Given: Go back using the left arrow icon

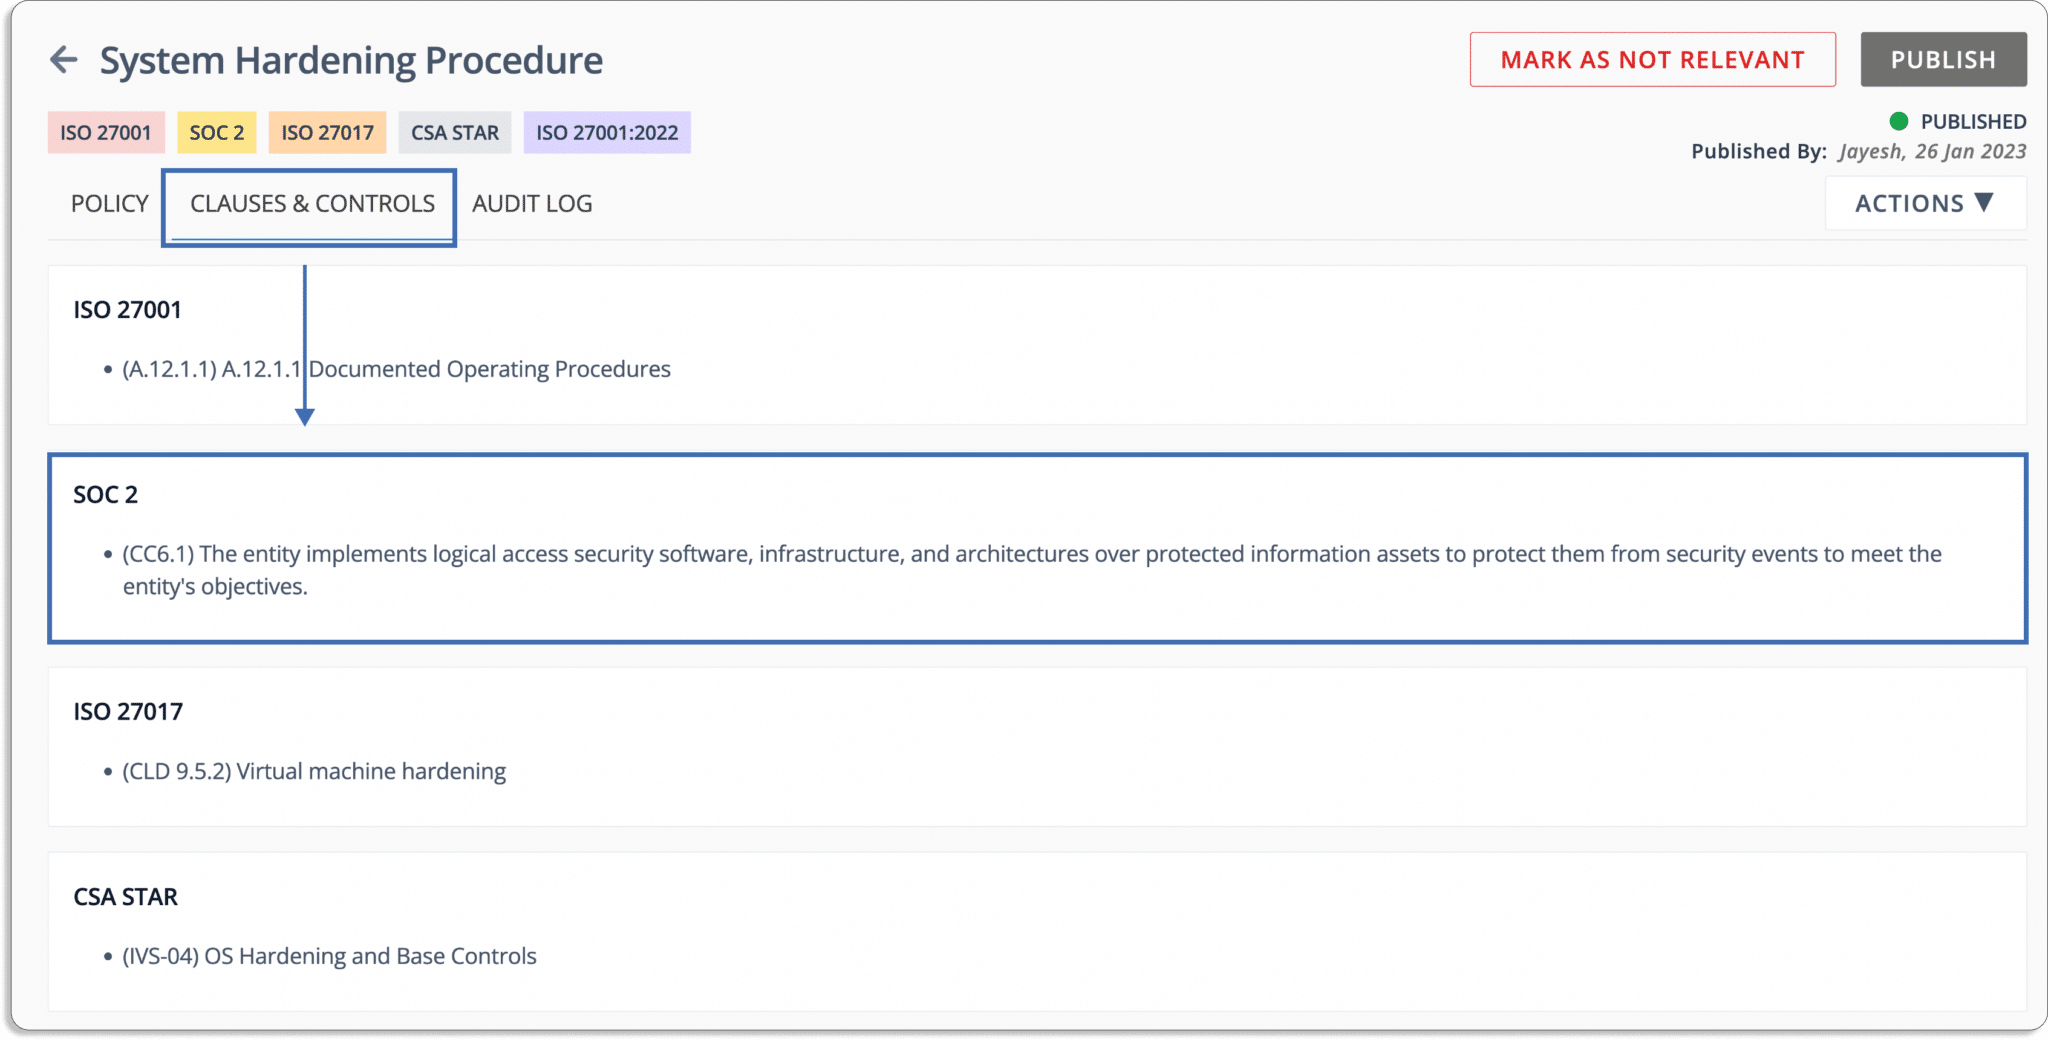Looking at the screenshot, I should pyautogui.click(x=64, y=60).
